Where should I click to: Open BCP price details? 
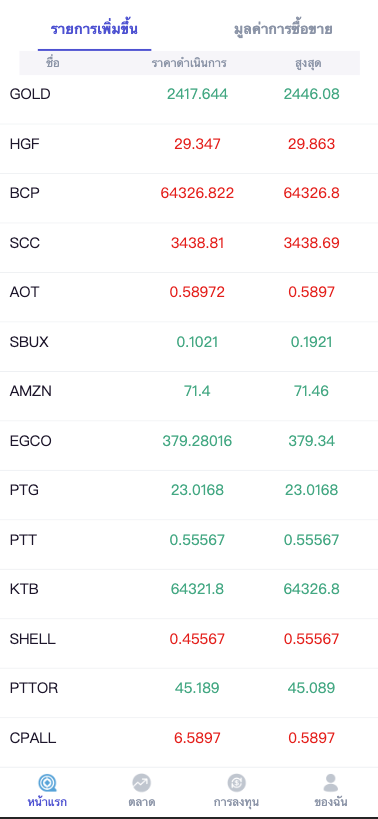(x=189, y=193)
